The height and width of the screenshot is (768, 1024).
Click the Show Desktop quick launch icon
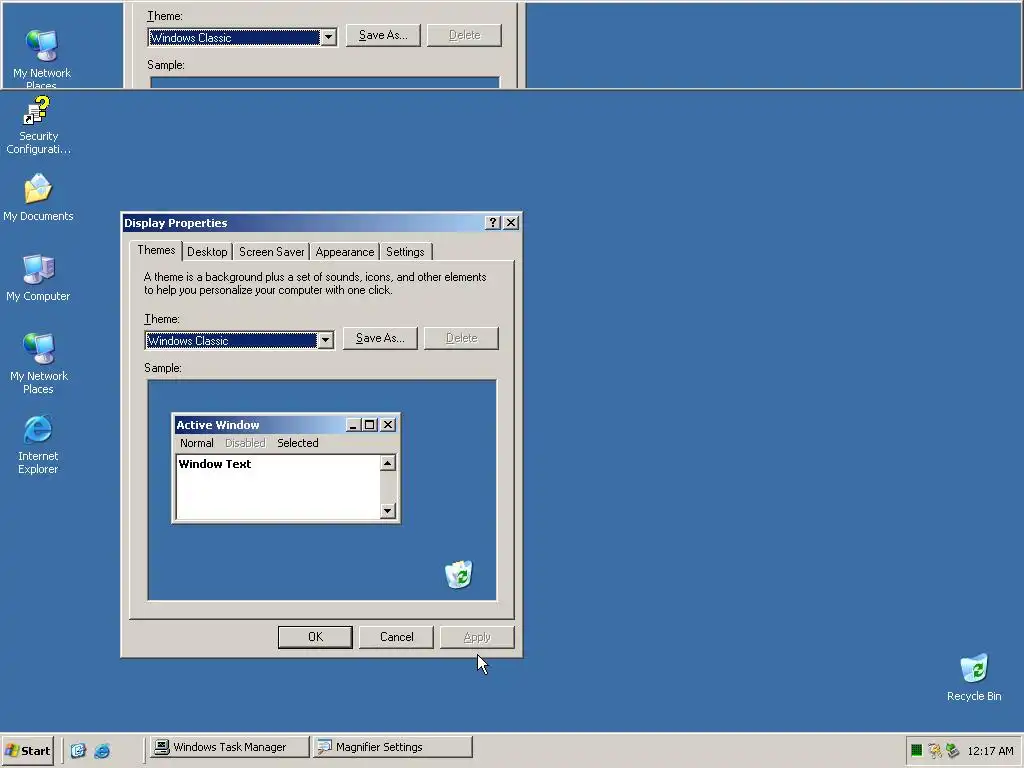78,750
